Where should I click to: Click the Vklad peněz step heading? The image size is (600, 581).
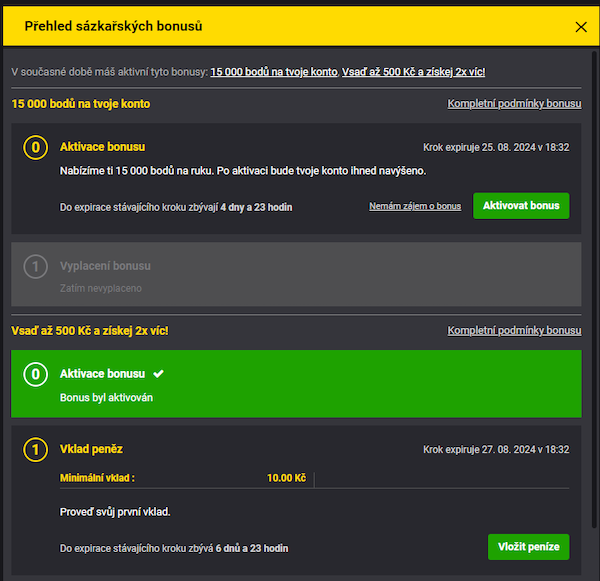(x=91, y=450)
